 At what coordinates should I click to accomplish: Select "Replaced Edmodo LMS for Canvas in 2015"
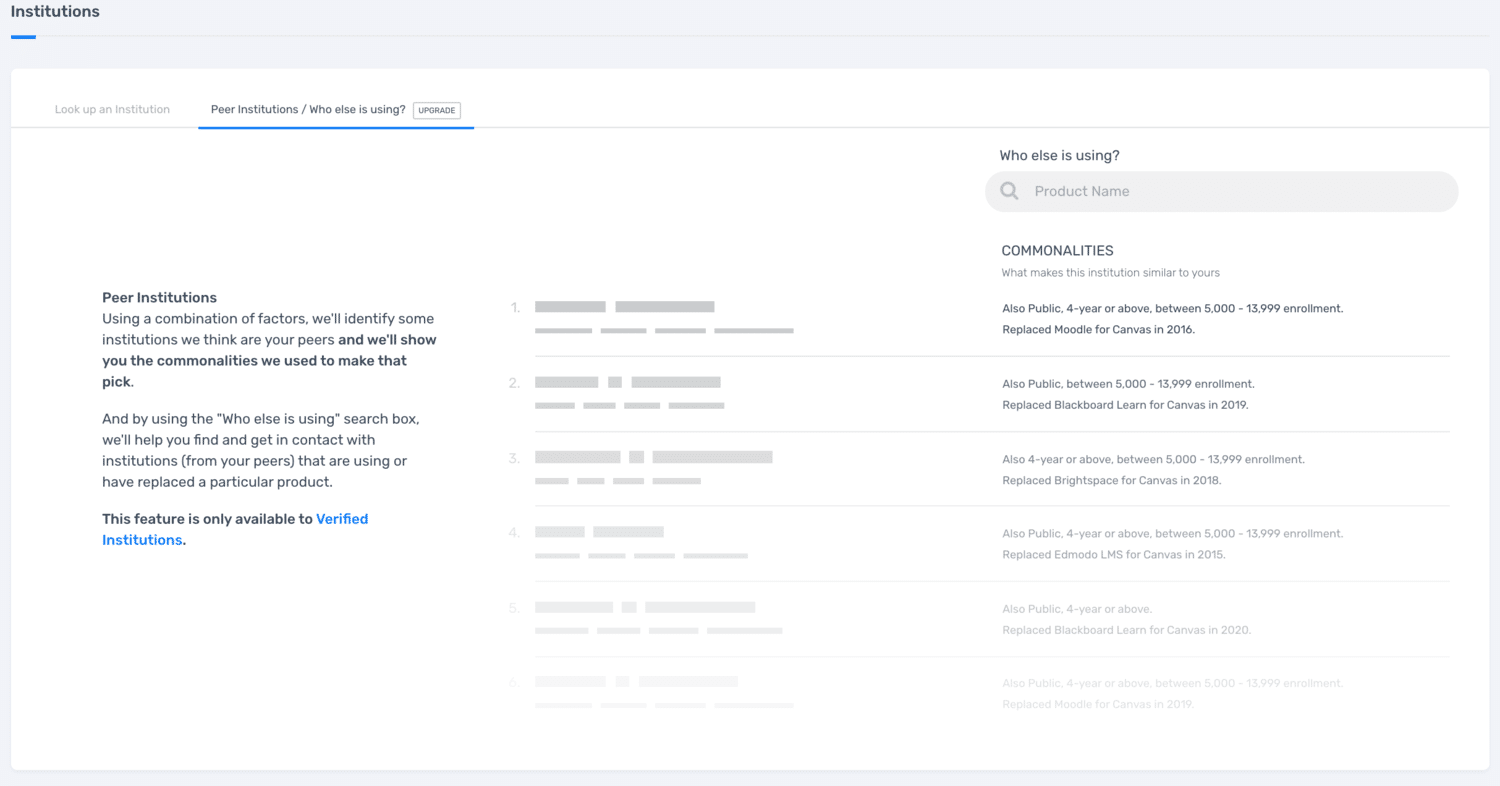point(1113,554)
